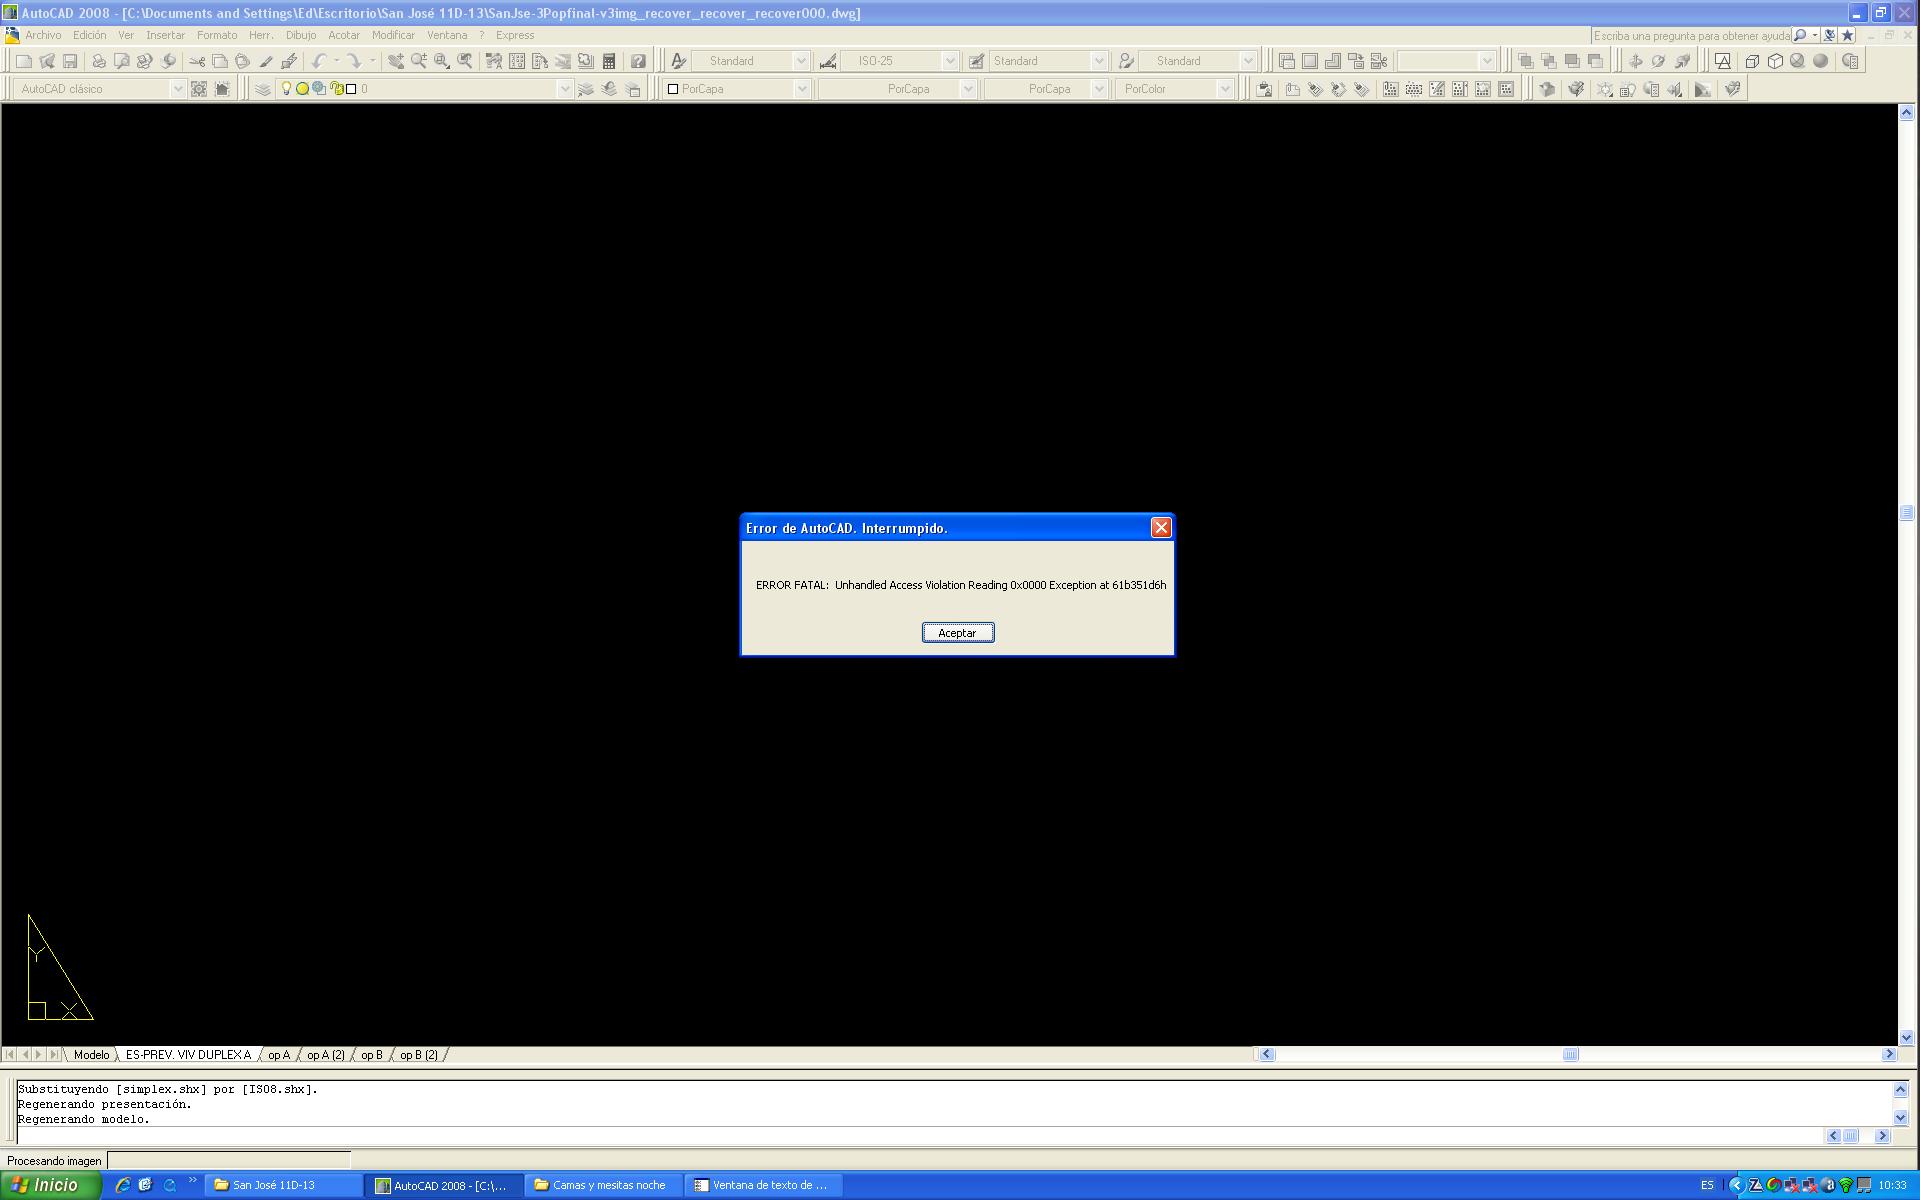
Task: Click the help question input field
Action: 1690,35
